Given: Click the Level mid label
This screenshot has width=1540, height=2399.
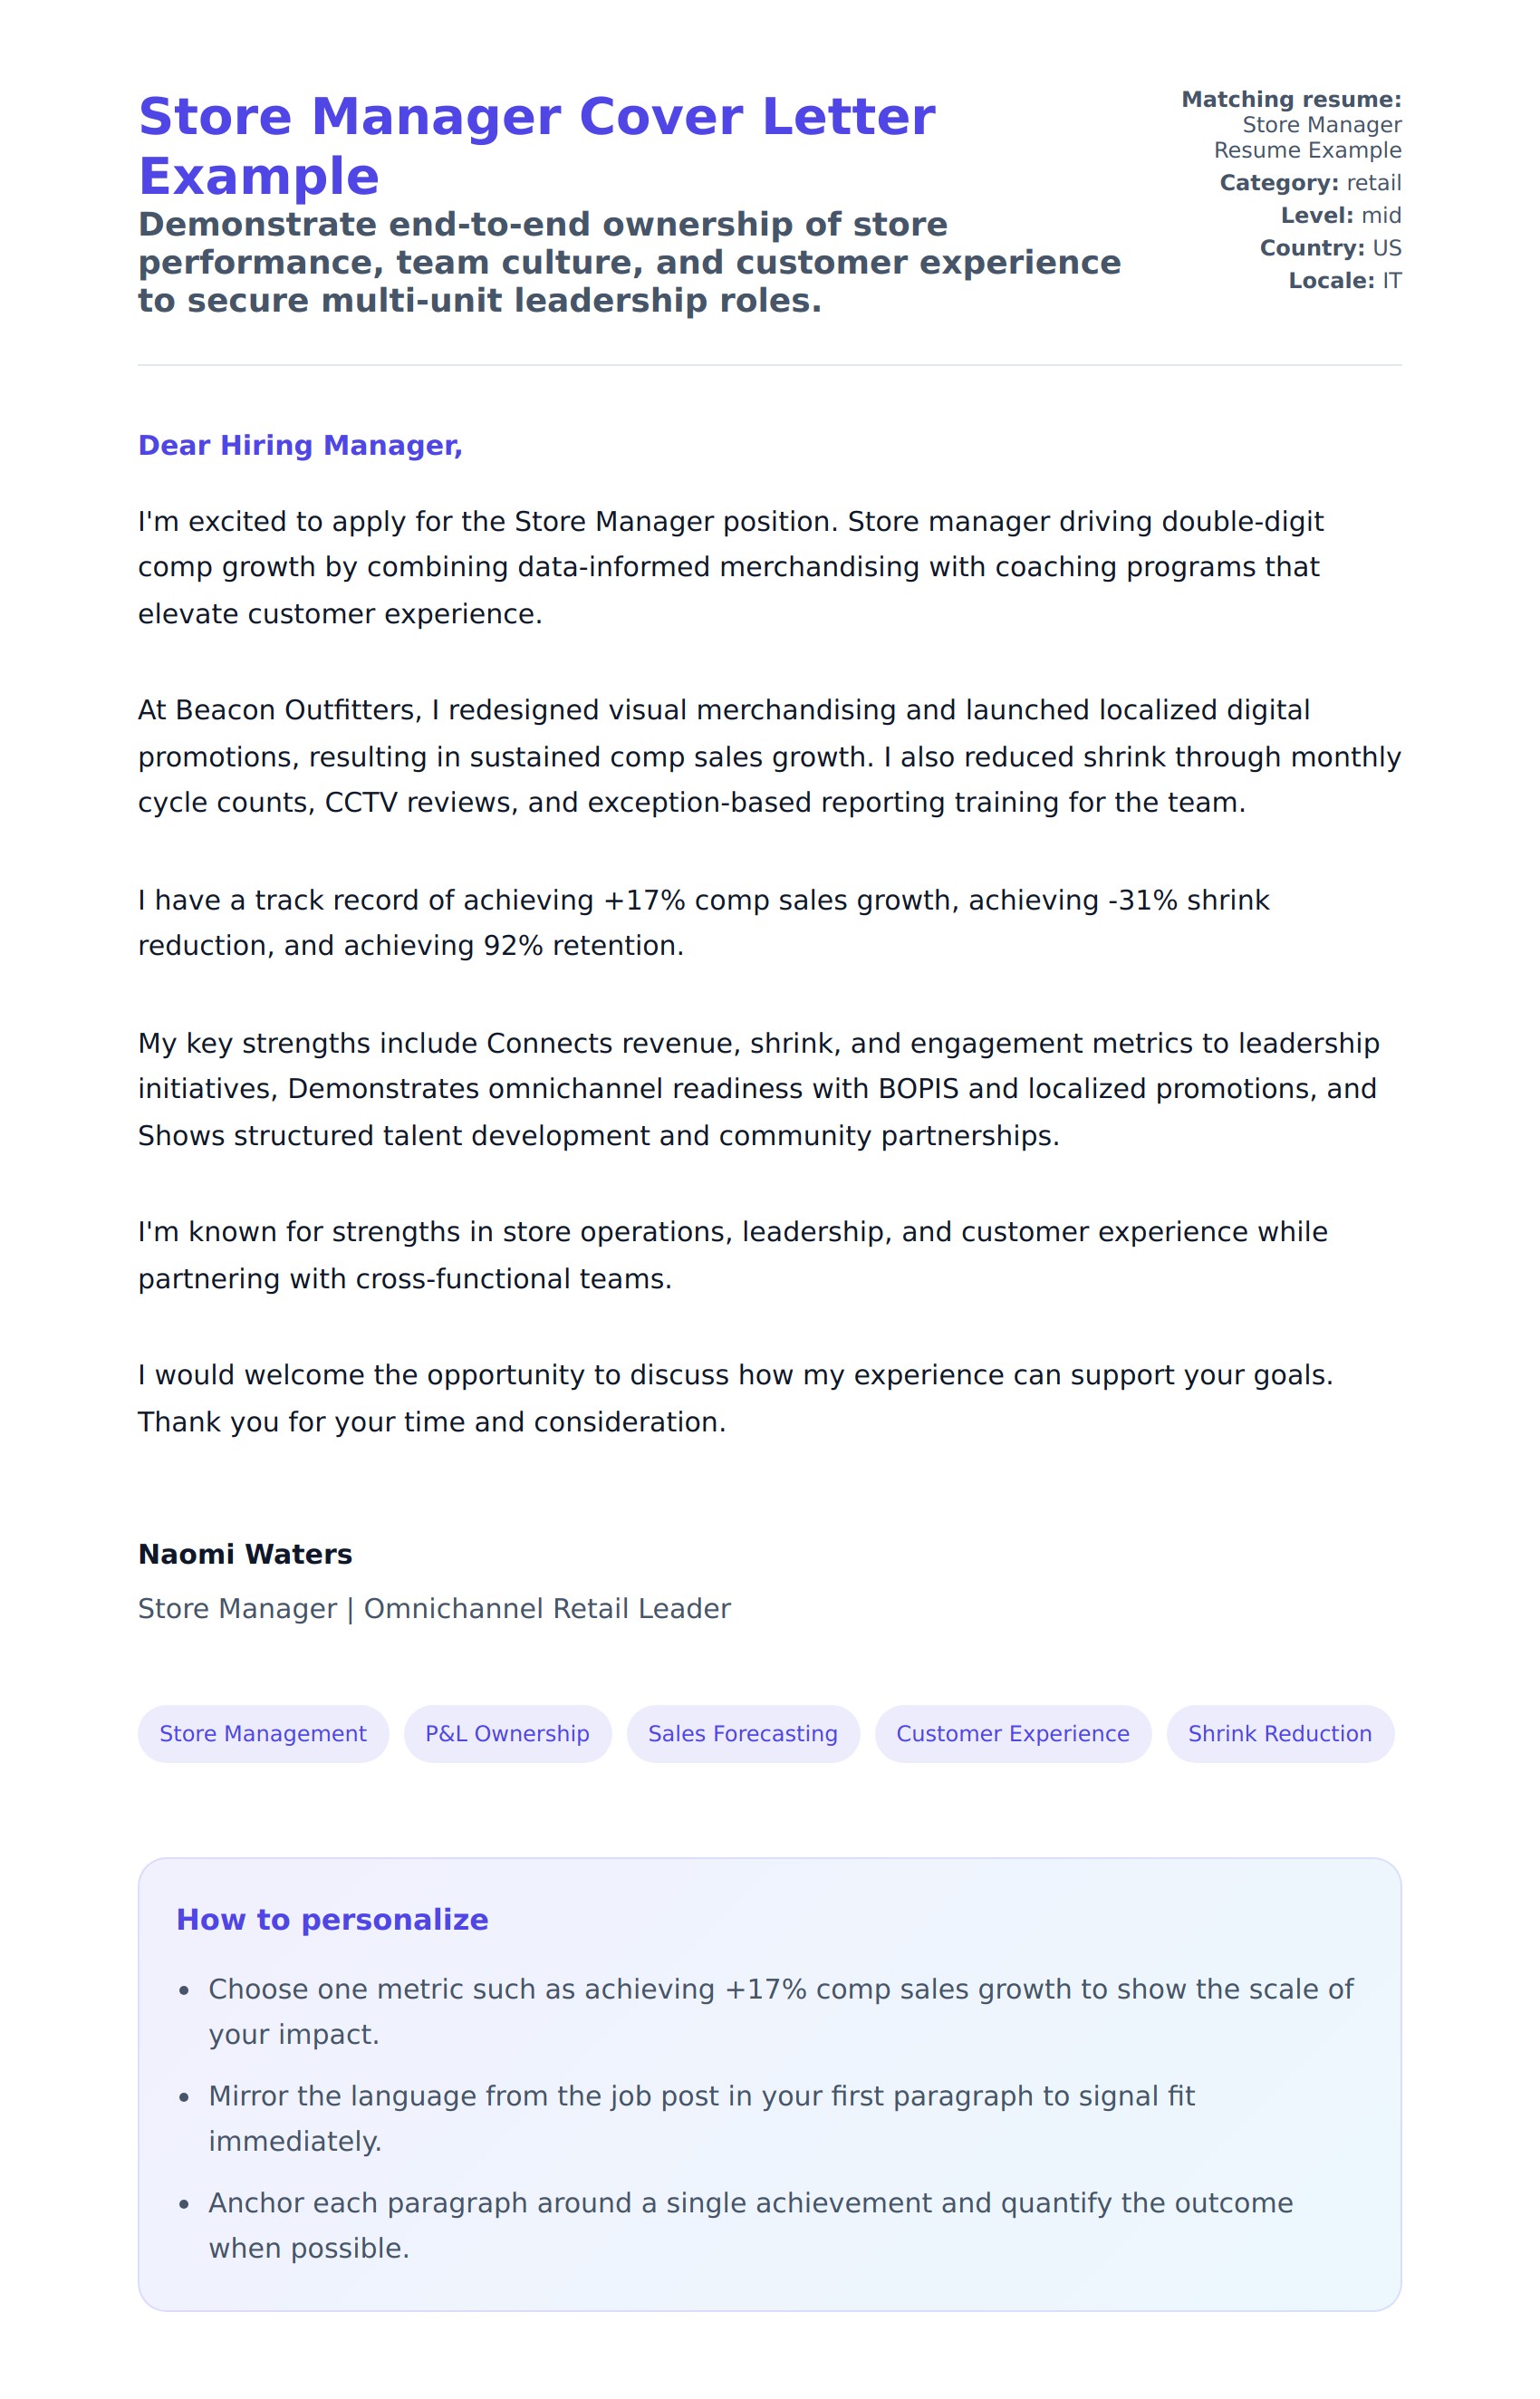Looking at the screenshot, I should [x=1340, y=215].
